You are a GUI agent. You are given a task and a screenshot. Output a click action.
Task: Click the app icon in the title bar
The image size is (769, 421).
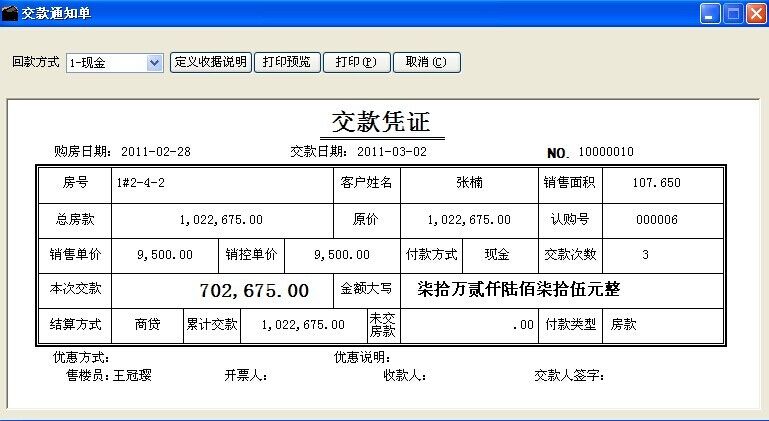coord(11,14)
